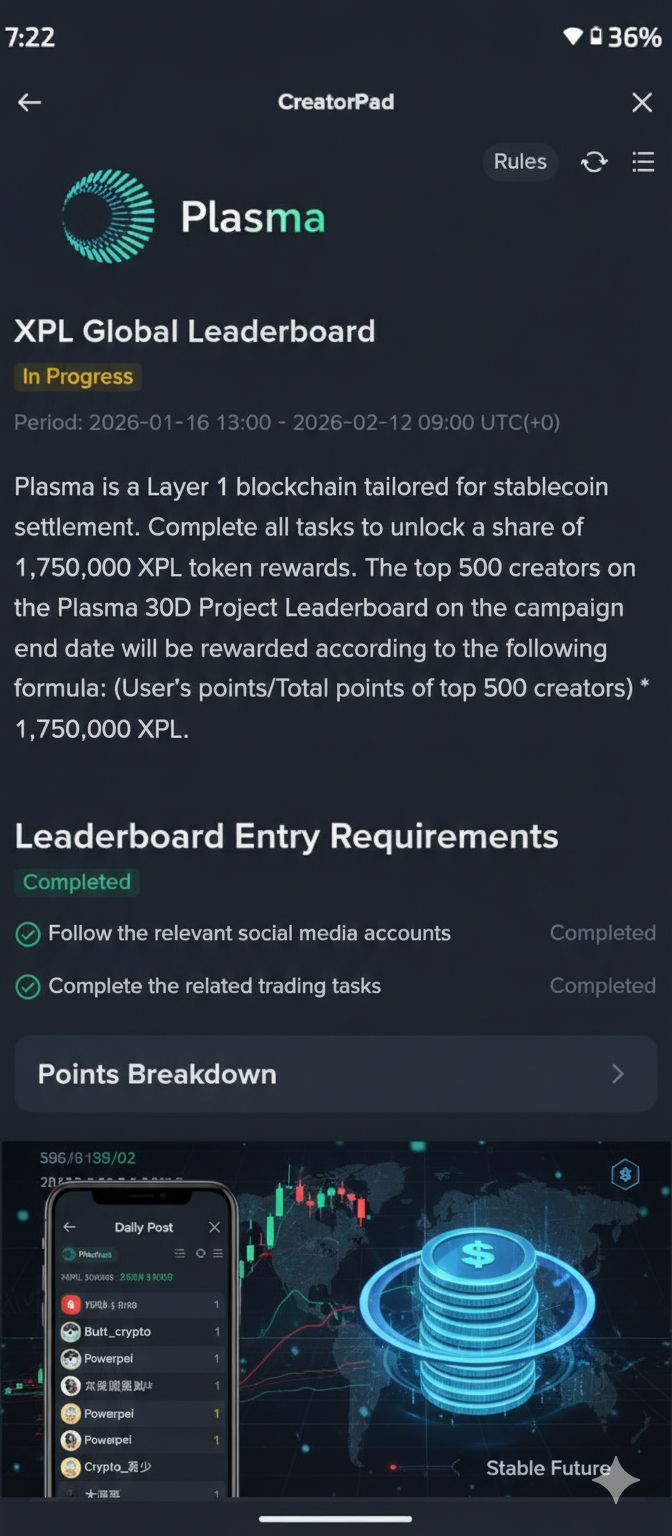Tap the battery indicator in the status bar
This screenshot has height=1536, width=672.
[x=596, y=37]
